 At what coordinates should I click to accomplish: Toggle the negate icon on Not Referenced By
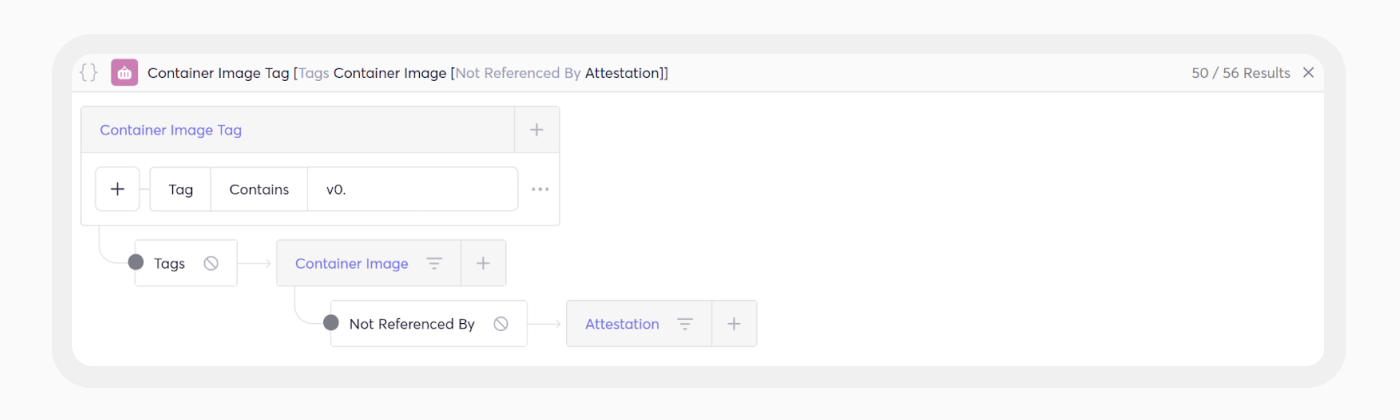pyautogui.click(x=501, y=324)
